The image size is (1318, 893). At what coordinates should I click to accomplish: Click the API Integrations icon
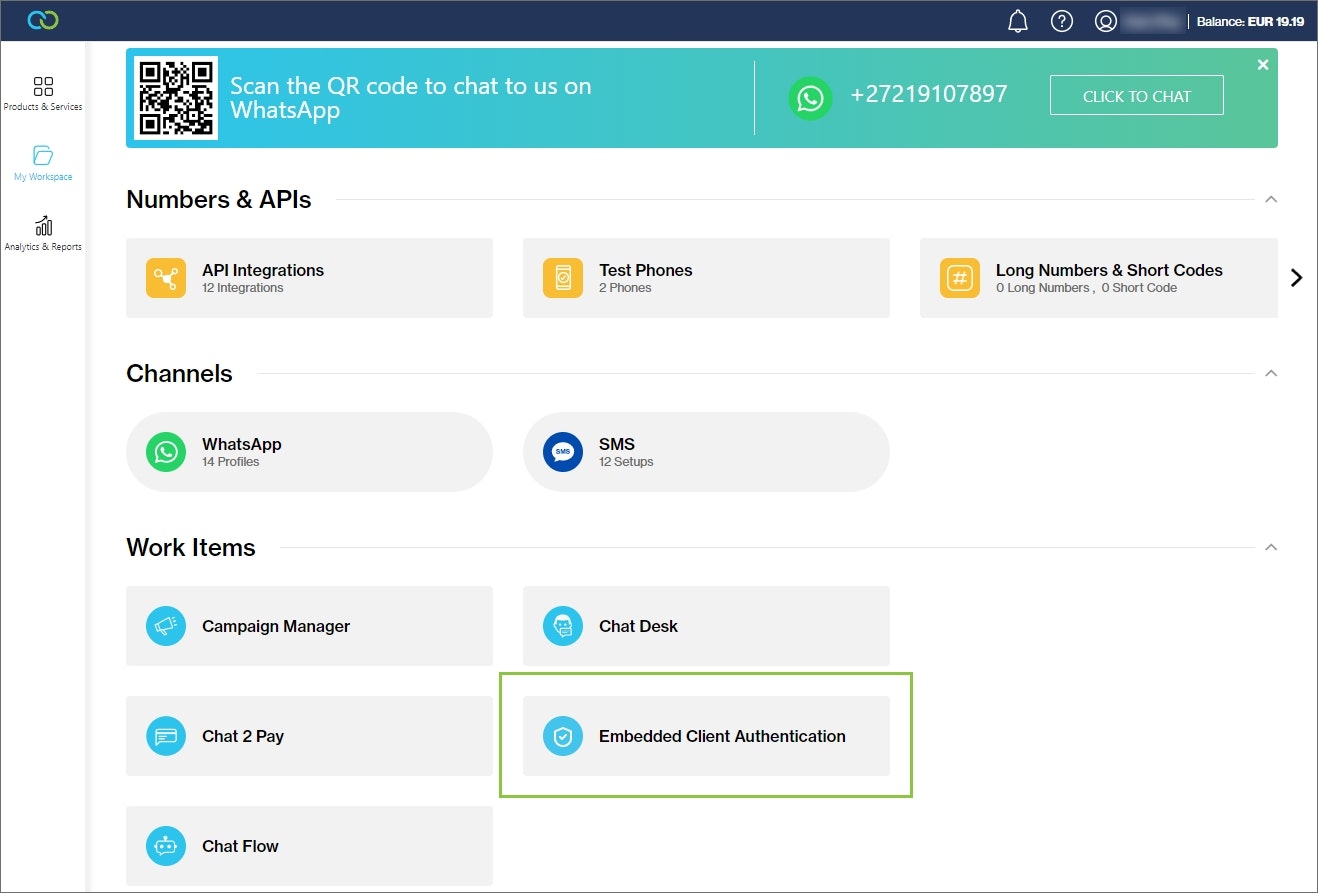pos(166,278)
